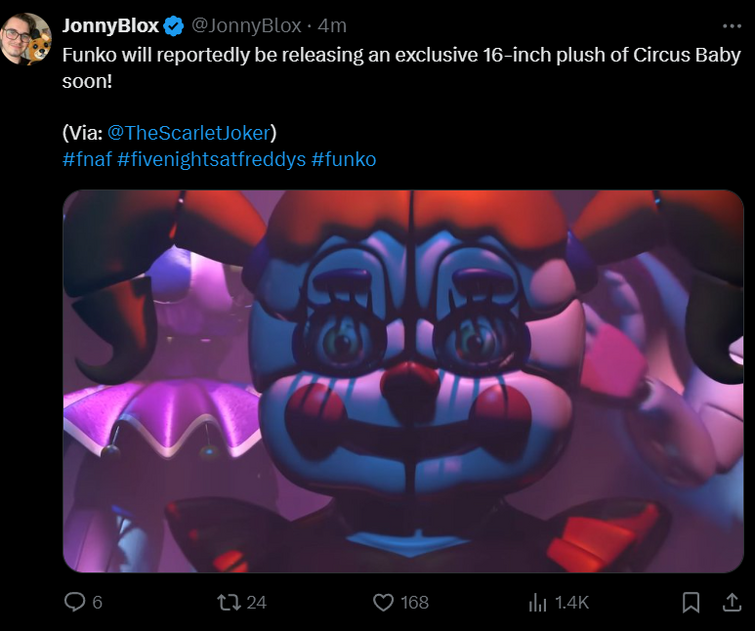Click the blue verified badge
755x631 pixels.
coord(174,25)
